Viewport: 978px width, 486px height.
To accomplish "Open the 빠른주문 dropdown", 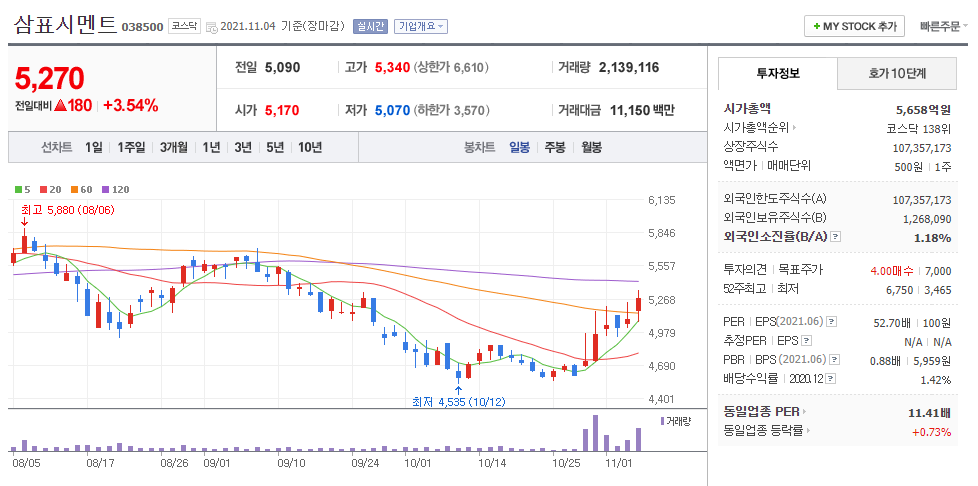I will point(944,26).
